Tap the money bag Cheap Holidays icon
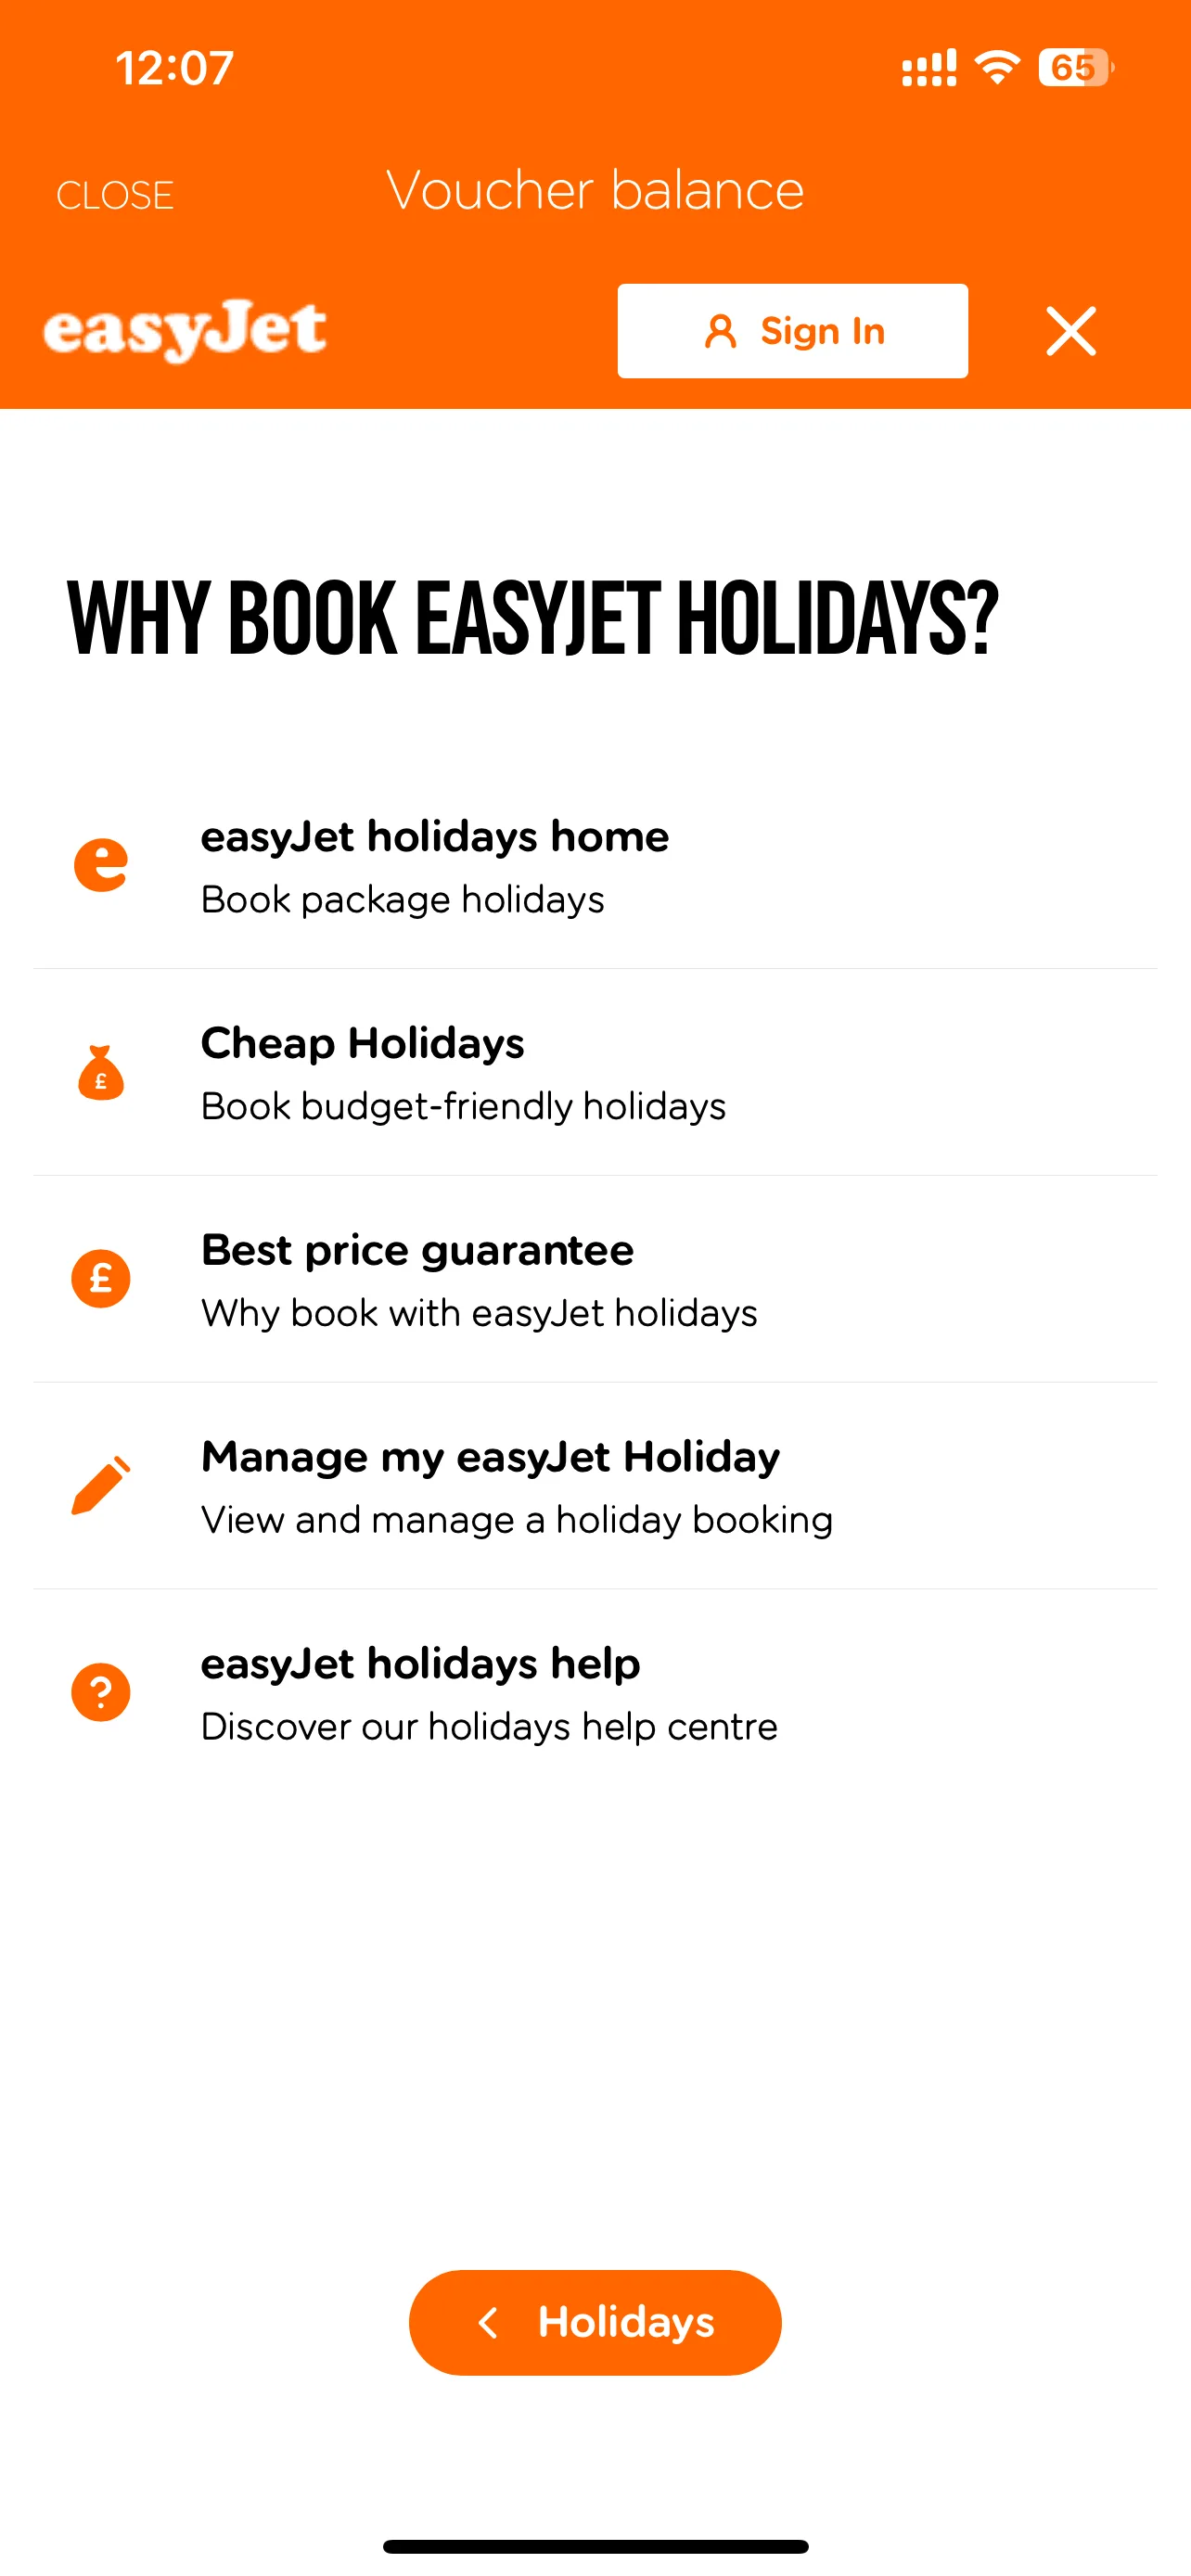The image size is (1191, 2576). (101, 1073)
